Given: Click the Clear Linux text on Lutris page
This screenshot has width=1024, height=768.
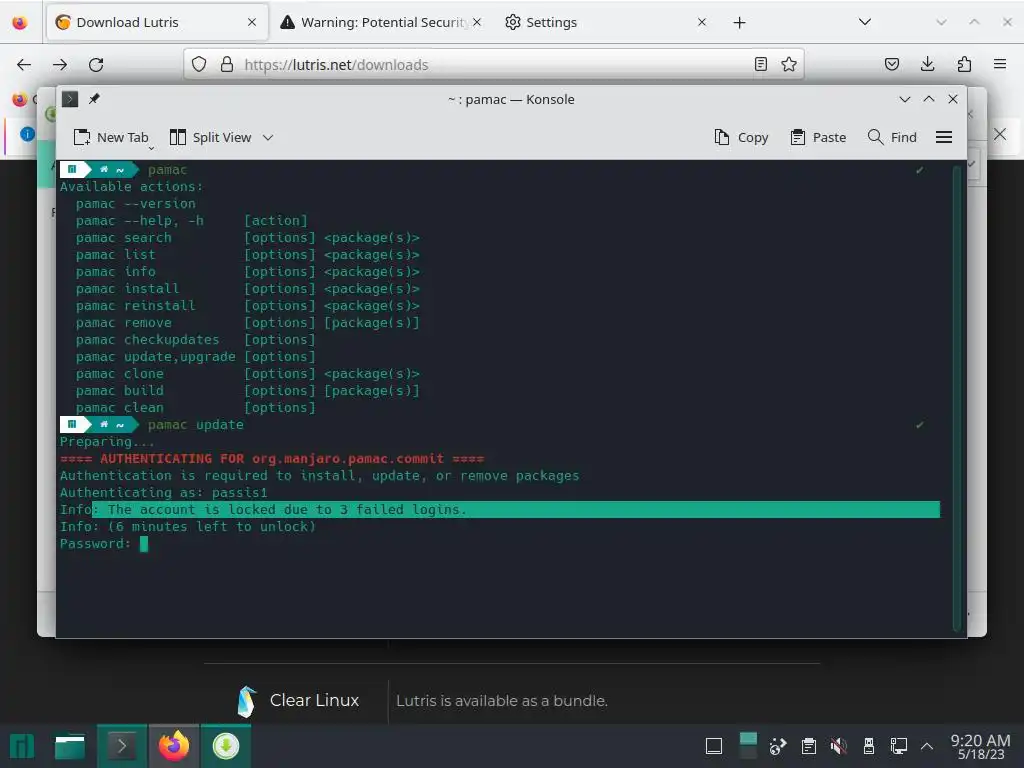Looking at the screenshot, I should 314,700.
